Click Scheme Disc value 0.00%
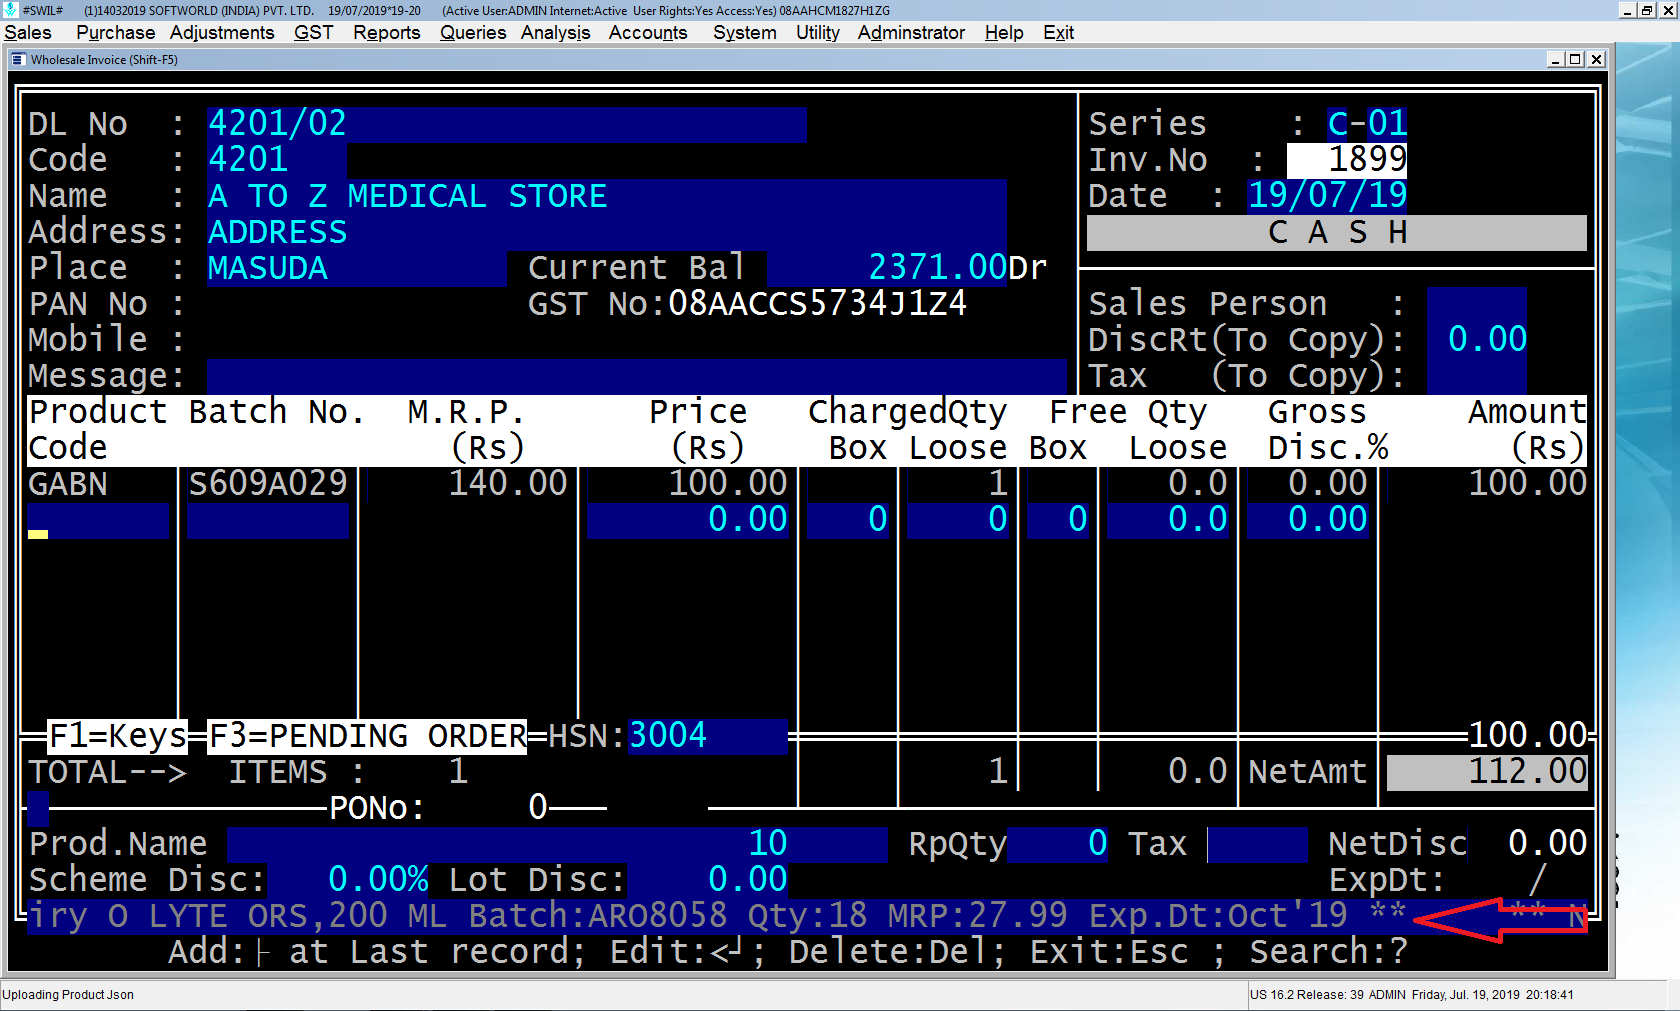1680x1011 pixels. click(377, 880)
